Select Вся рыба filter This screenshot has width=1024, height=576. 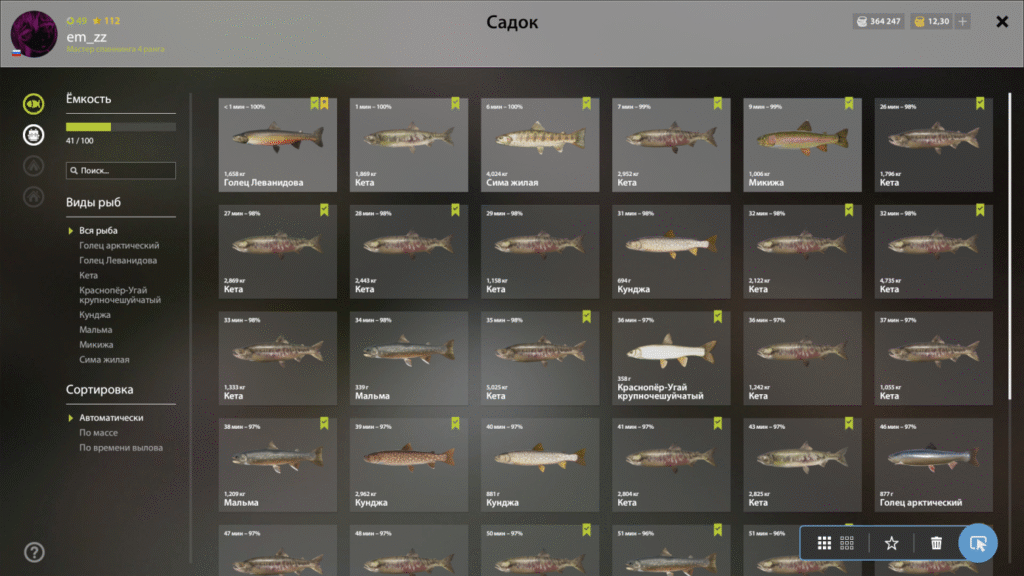pyautogui.click(x=98, y=231)
